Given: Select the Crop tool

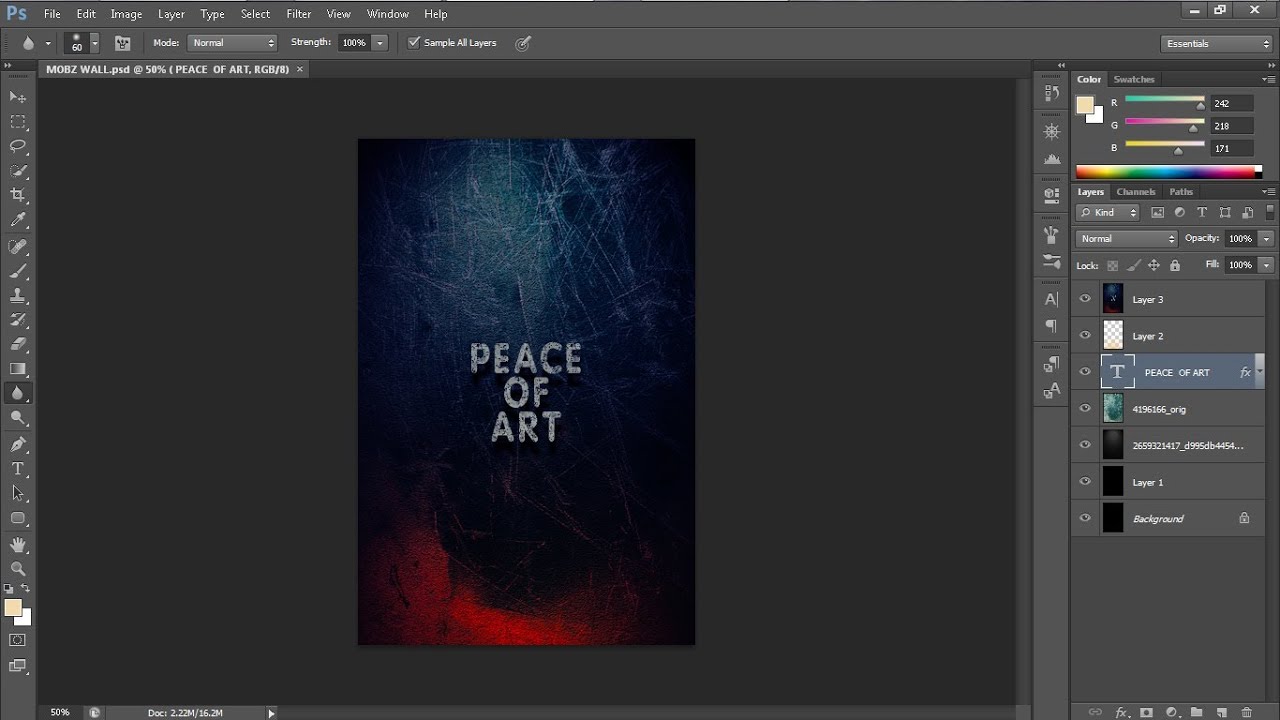Looking at the screenshot, I should 18,196.
